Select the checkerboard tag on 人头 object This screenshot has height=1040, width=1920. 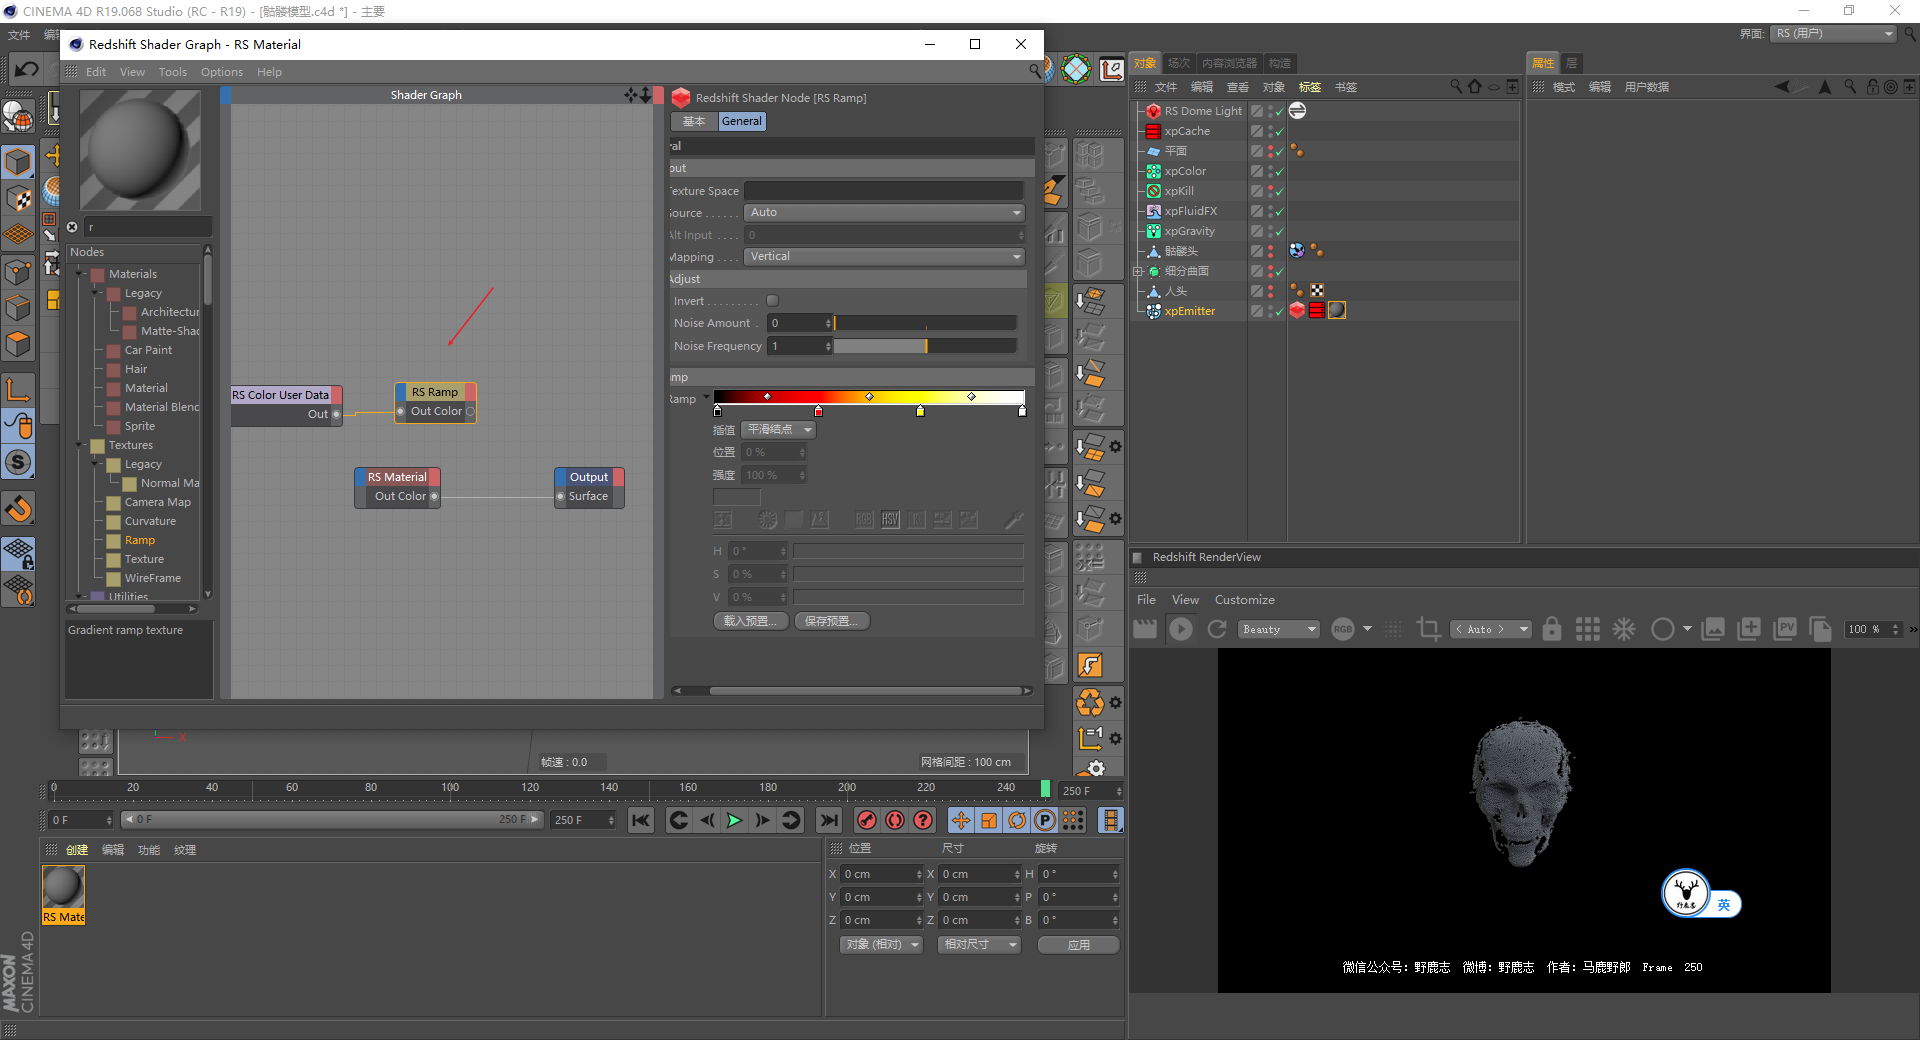click(1317, 291)
